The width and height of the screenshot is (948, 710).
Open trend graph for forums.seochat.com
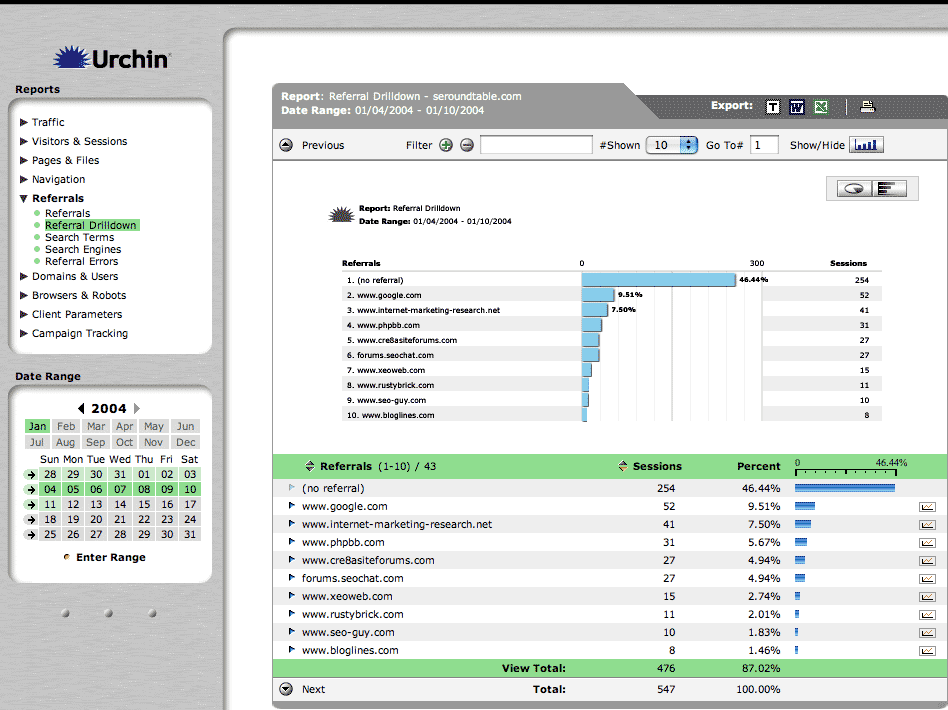pos(927,579)
